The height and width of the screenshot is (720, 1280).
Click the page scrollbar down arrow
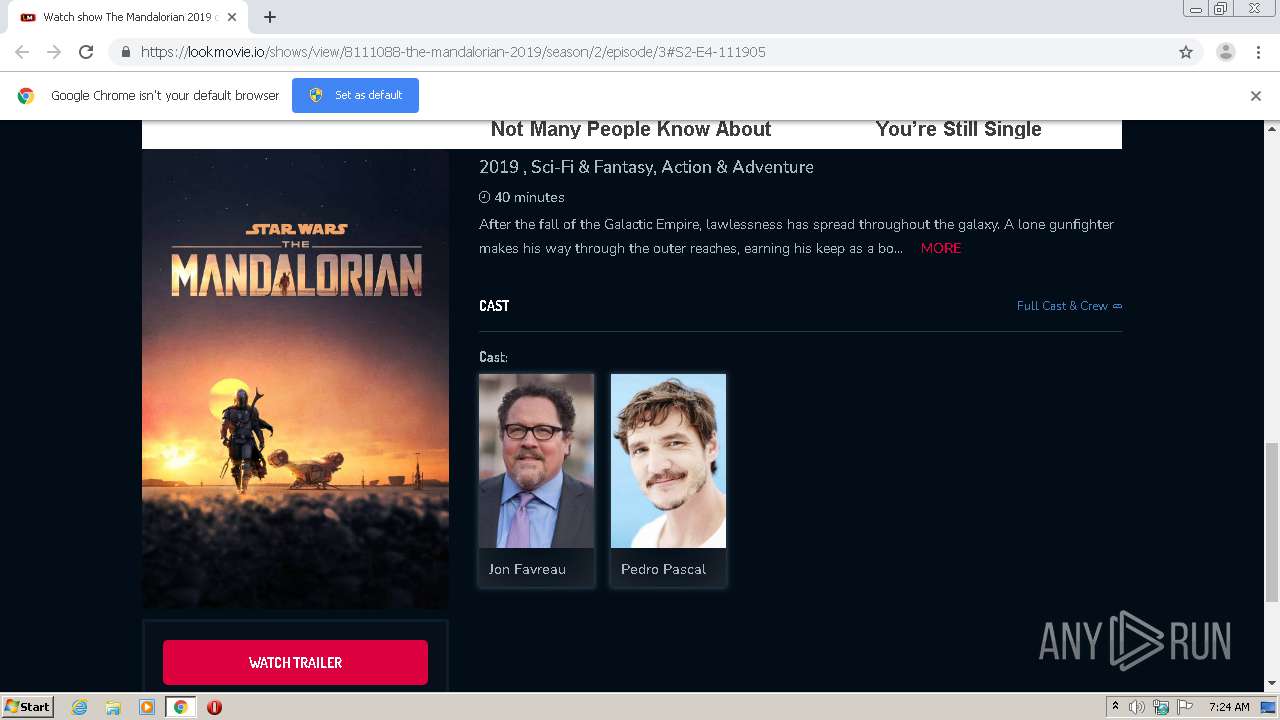click(1272, 684)
